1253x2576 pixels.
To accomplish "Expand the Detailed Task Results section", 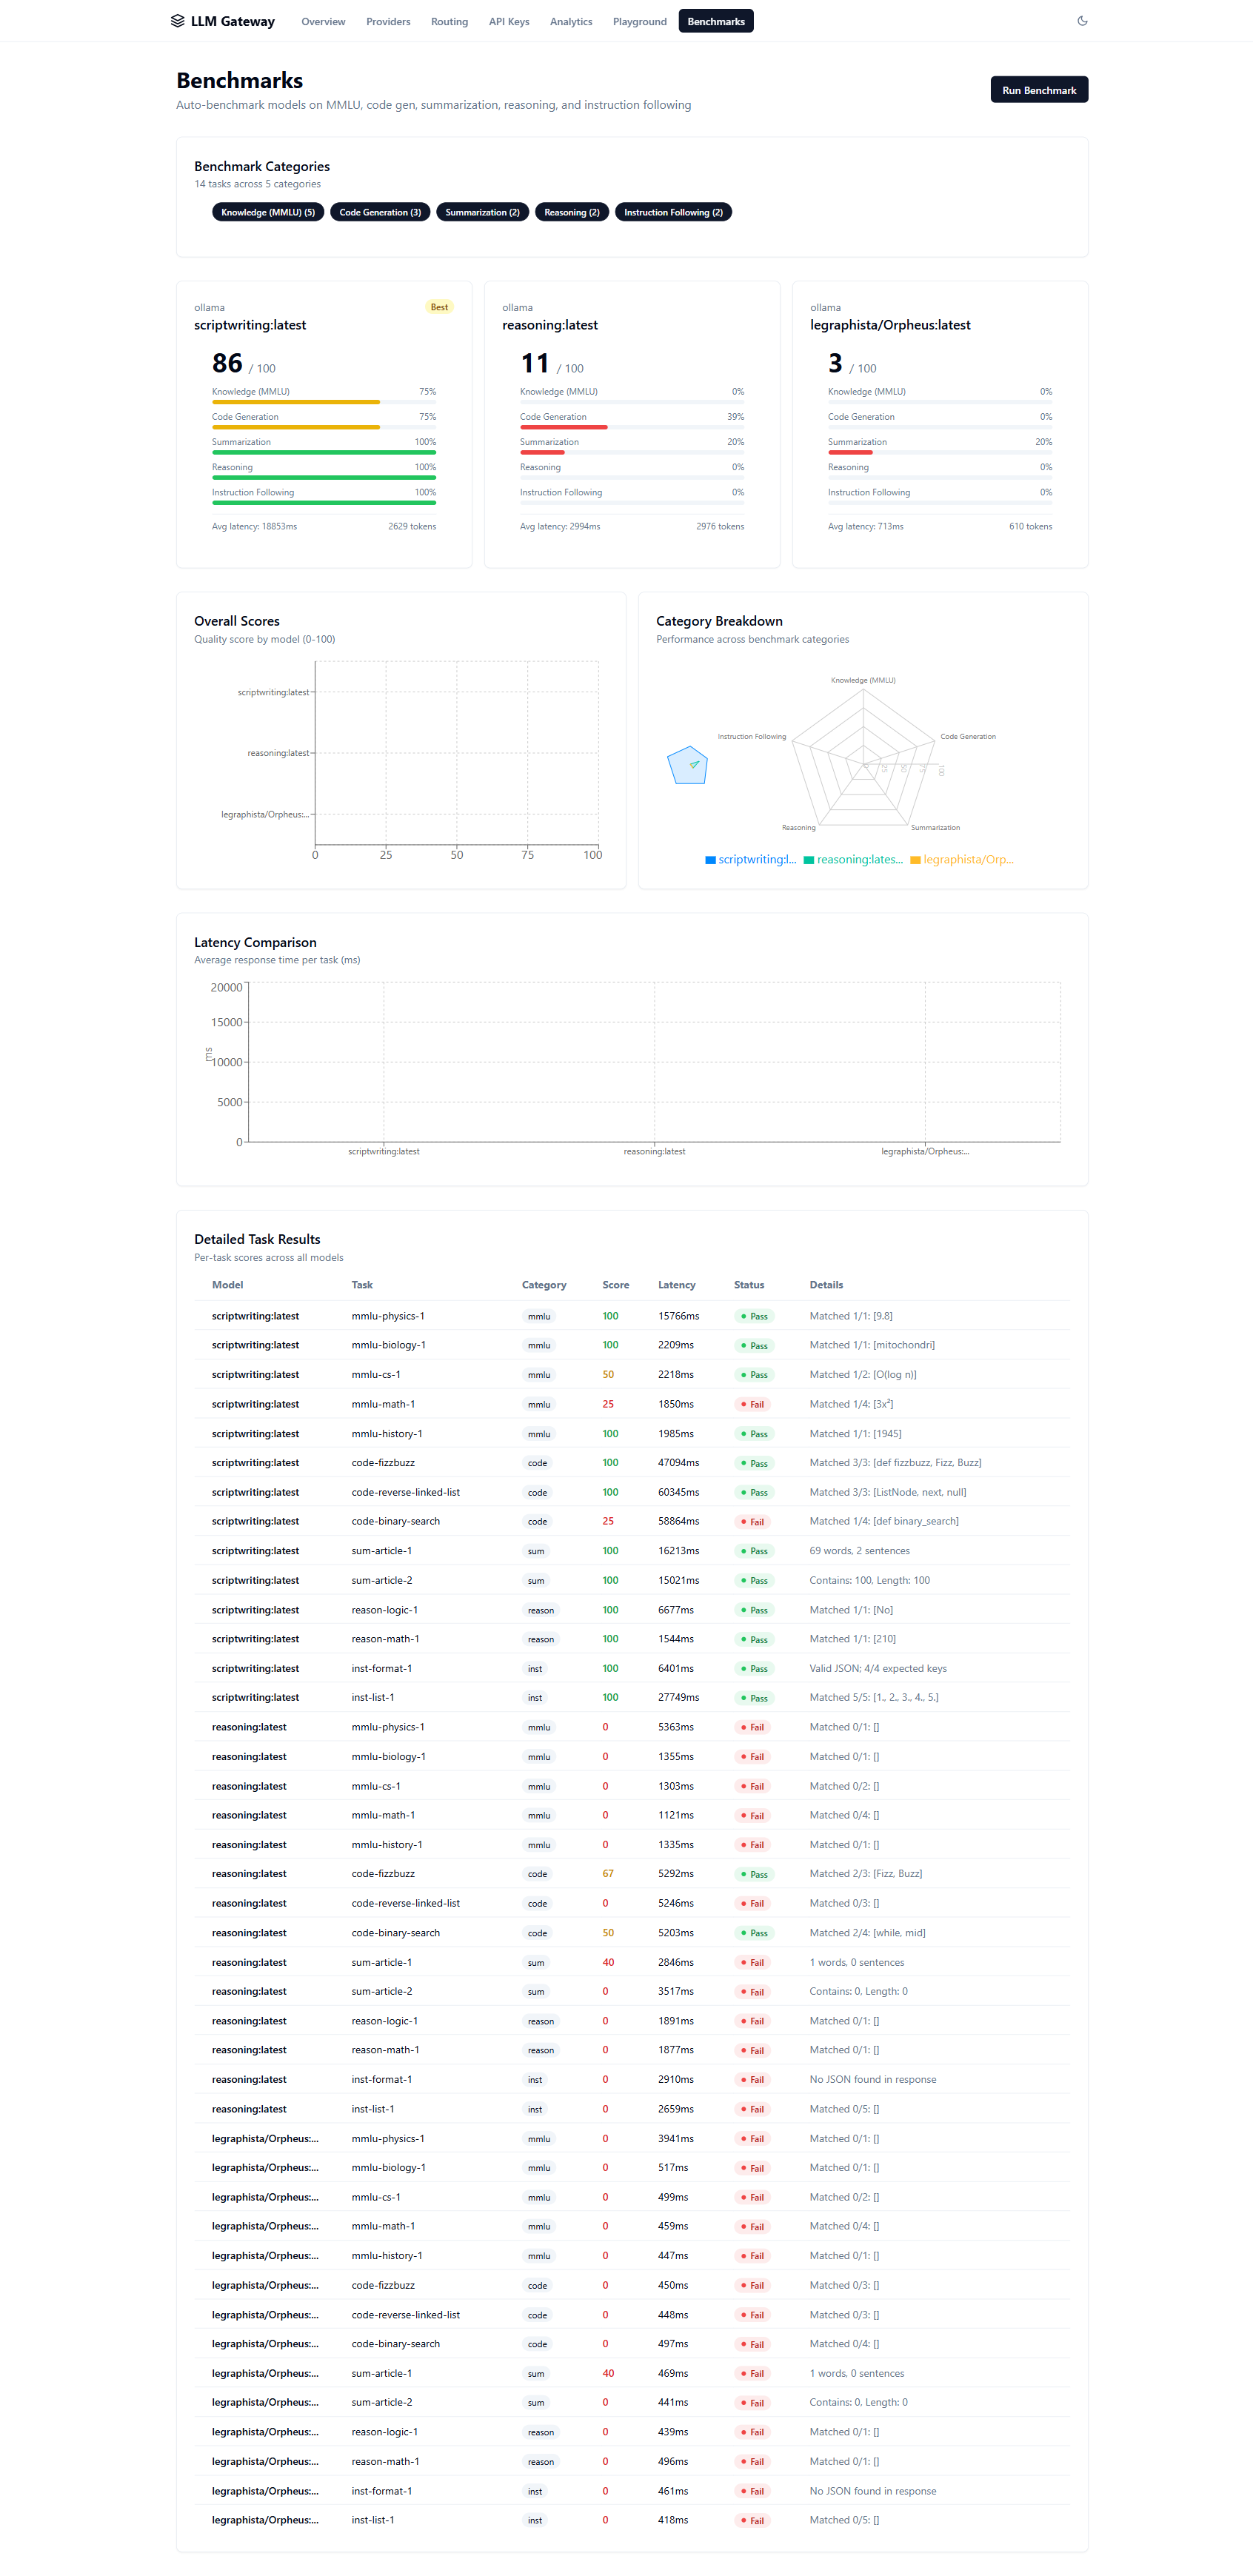I will pyautogui.click(x=258, y=1239).
